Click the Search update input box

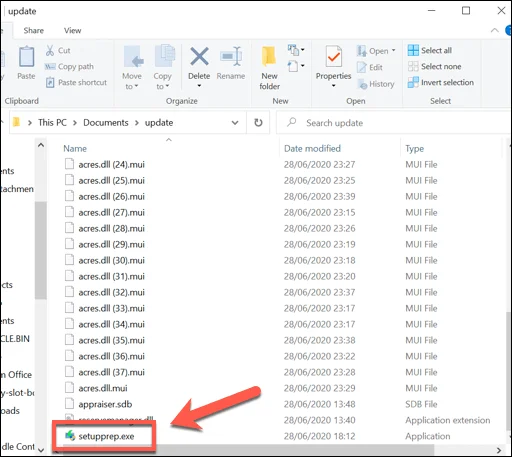393,123
